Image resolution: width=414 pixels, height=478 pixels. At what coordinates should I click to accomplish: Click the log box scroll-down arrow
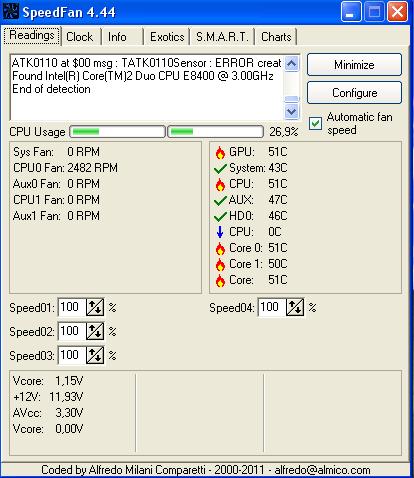[x=292, y=111]
